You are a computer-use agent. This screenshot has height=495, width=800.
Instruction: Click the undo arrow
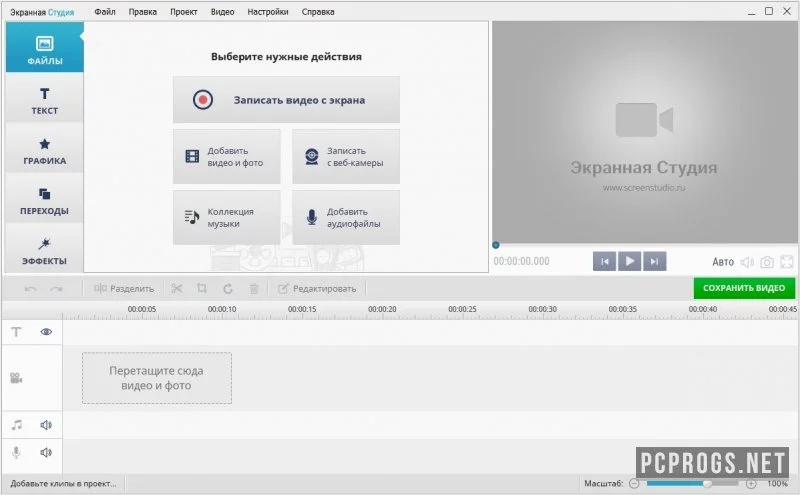coord(31,289)
